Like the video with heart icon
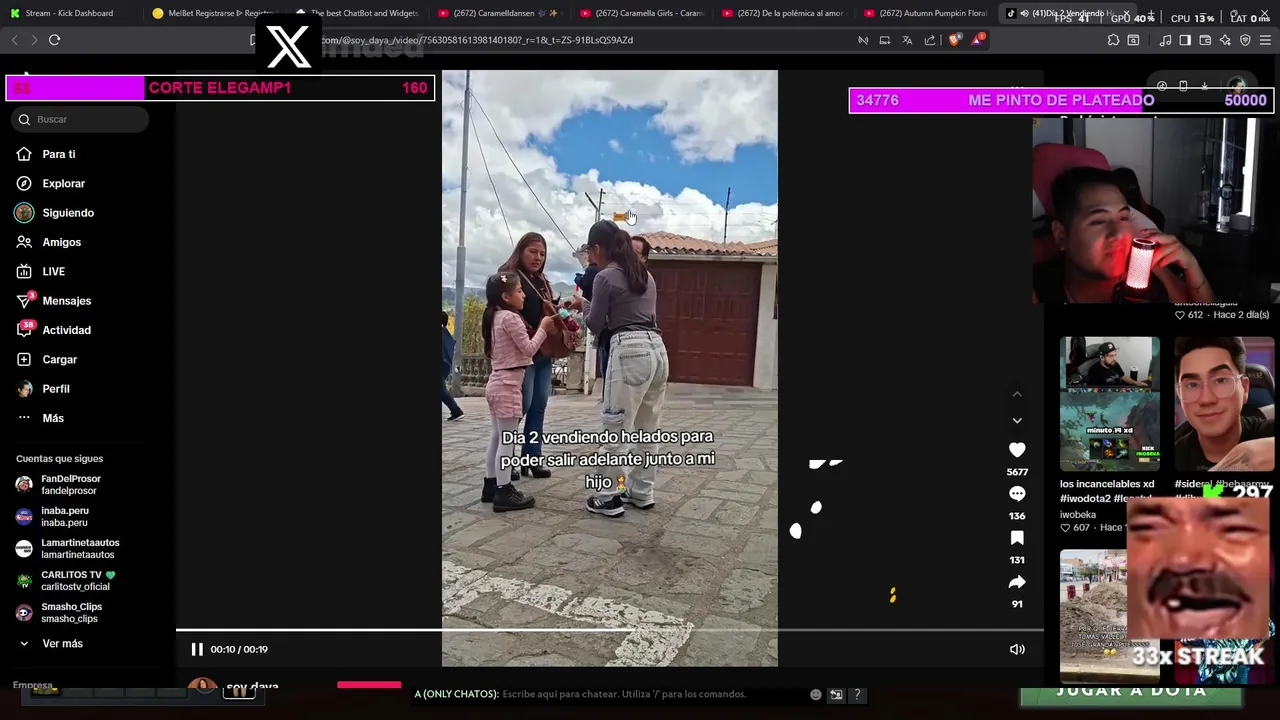Viewport: 1280px width, 720px height. pos(1017,450)
